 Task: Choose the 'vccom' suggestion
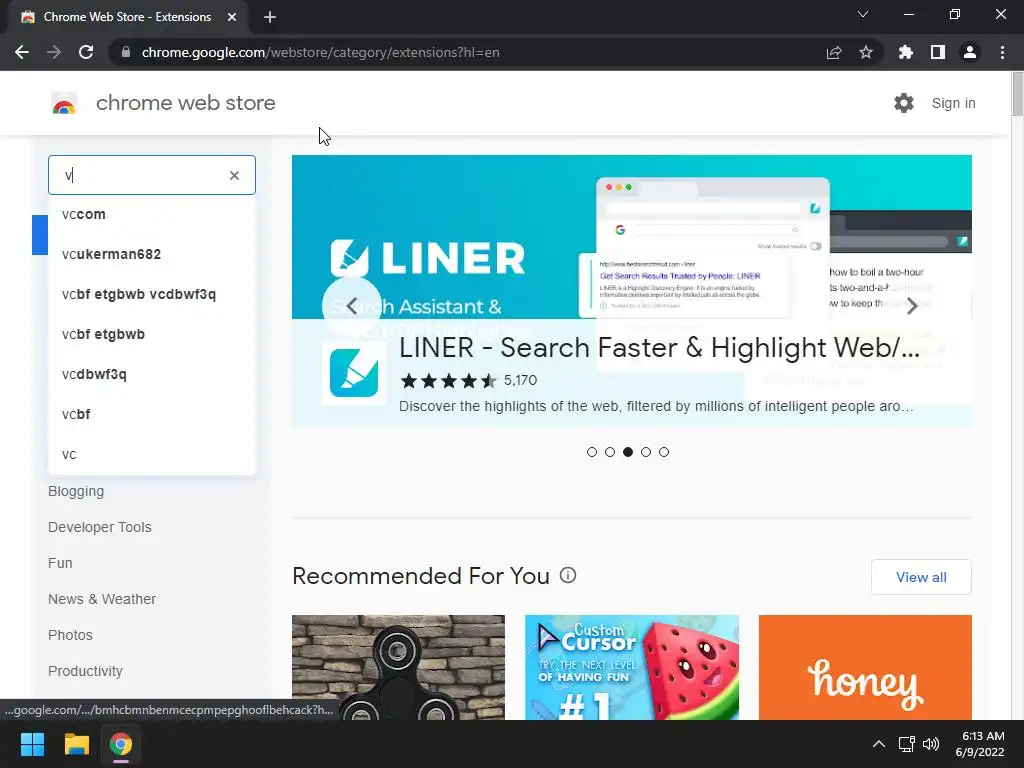coord(152,214)
